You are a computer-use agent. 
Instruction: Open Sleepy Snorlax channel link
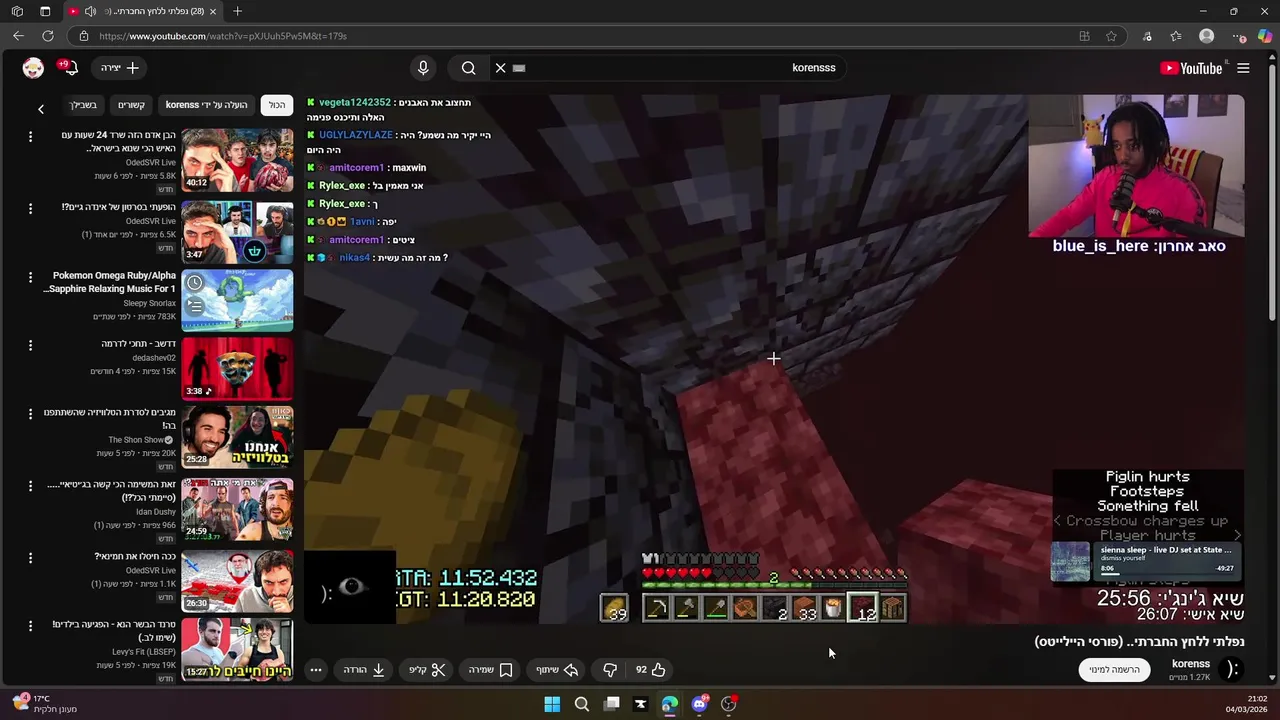tap(149, 303)
